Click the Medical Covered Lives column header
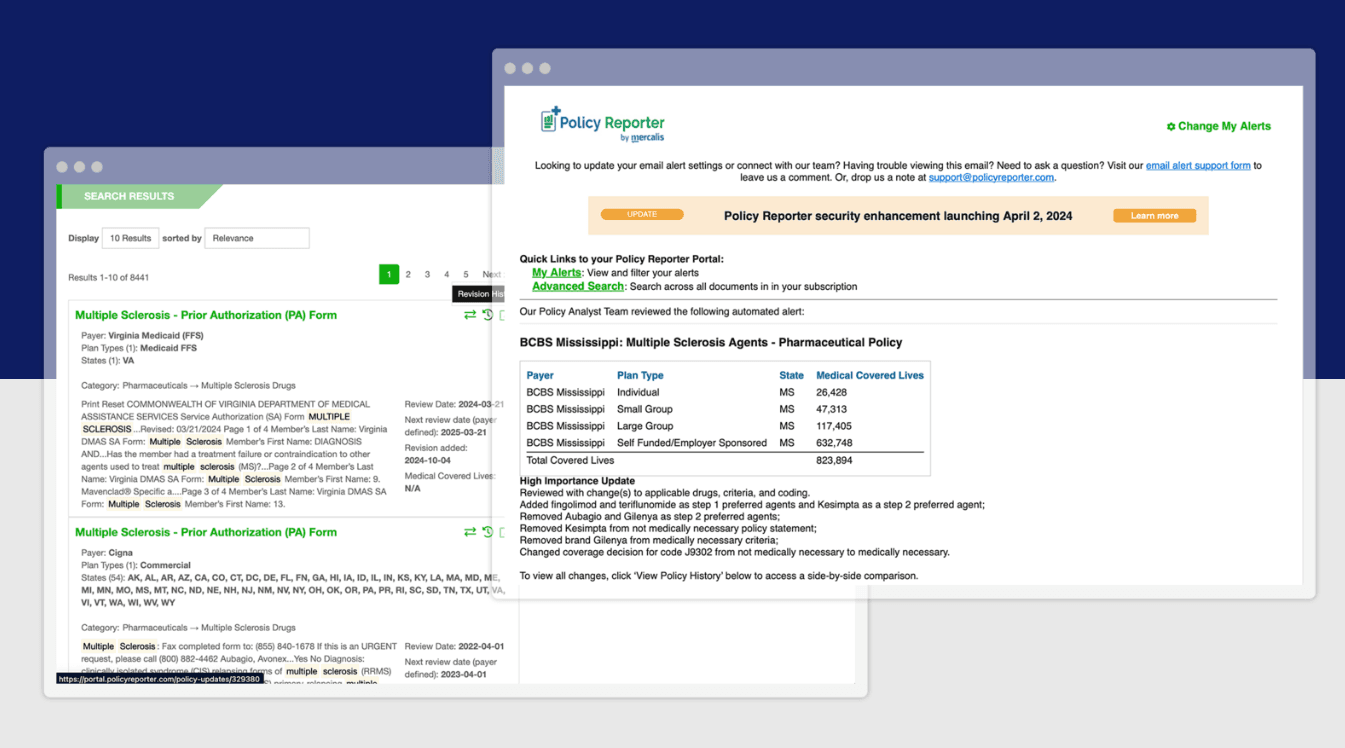 tap(870, 375)
